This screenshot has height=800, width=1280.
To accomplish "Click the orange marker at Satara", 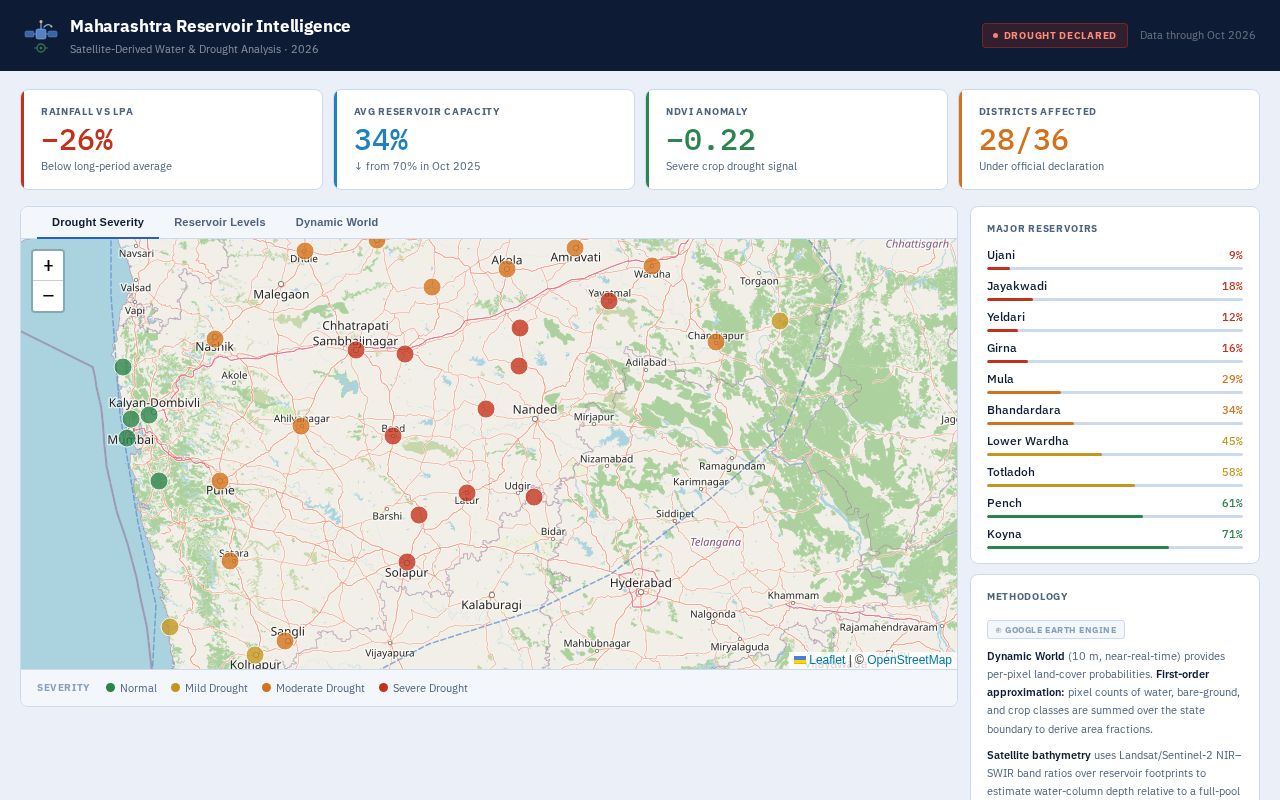I will pos(230,561).
